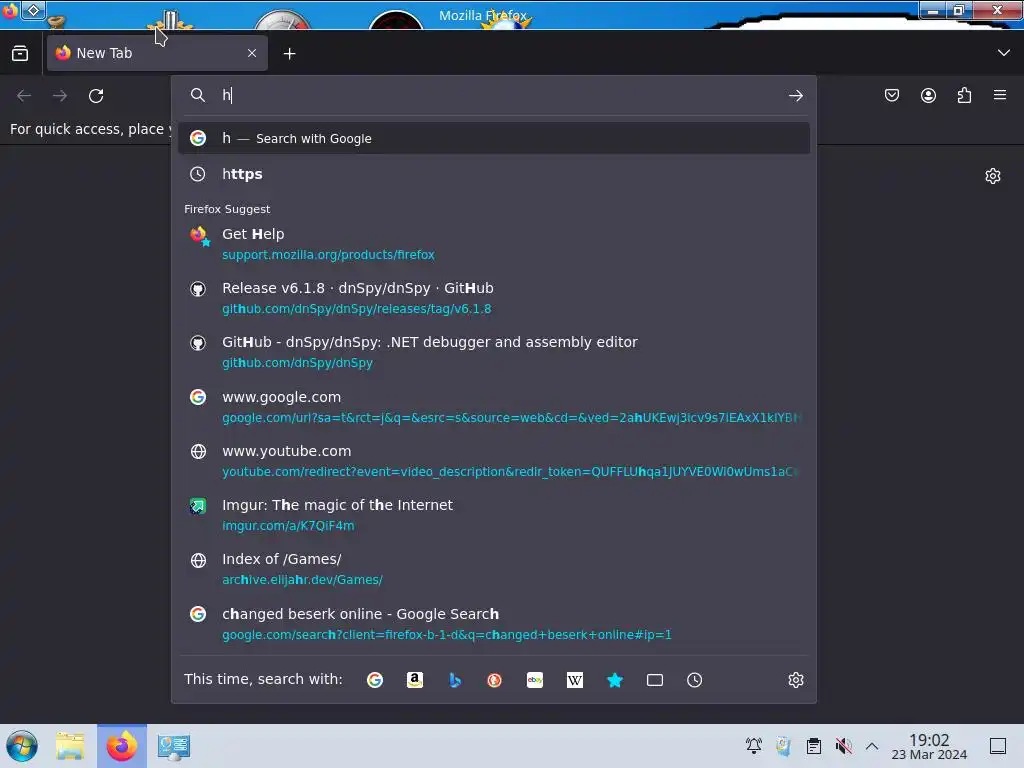Search this time with eBay icon
Screen dimensions: 1024x768
click(x=535, y=680)
